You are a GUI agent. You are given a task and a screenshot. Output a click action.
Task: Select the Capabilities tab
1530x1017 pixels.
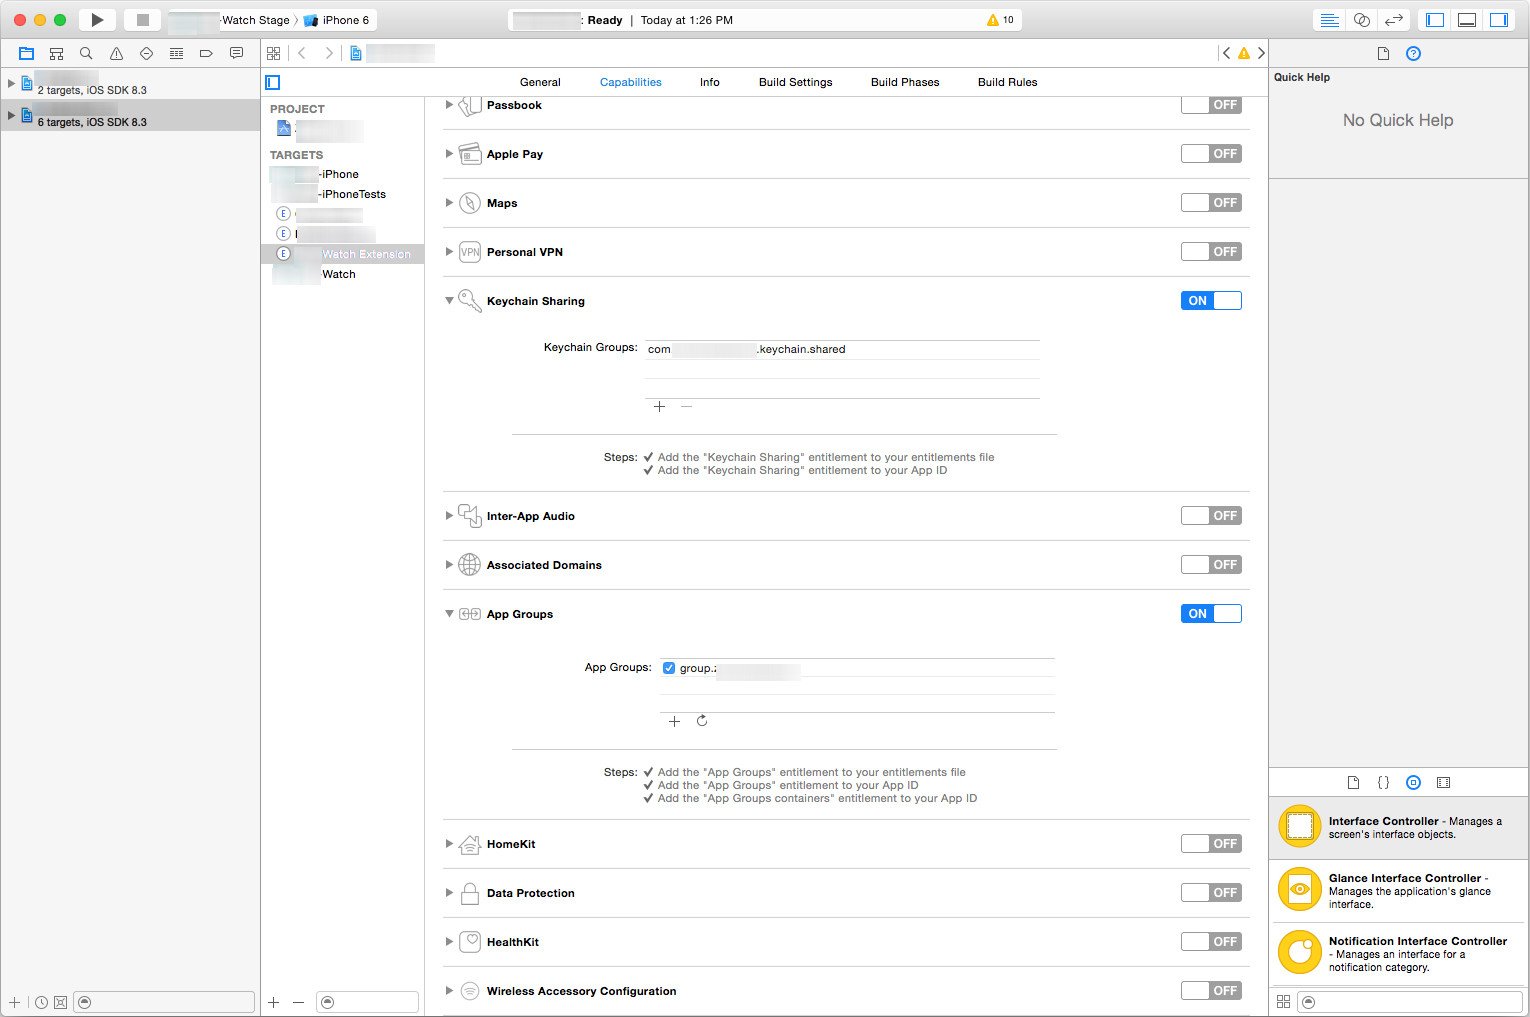(x=630, y=82)
